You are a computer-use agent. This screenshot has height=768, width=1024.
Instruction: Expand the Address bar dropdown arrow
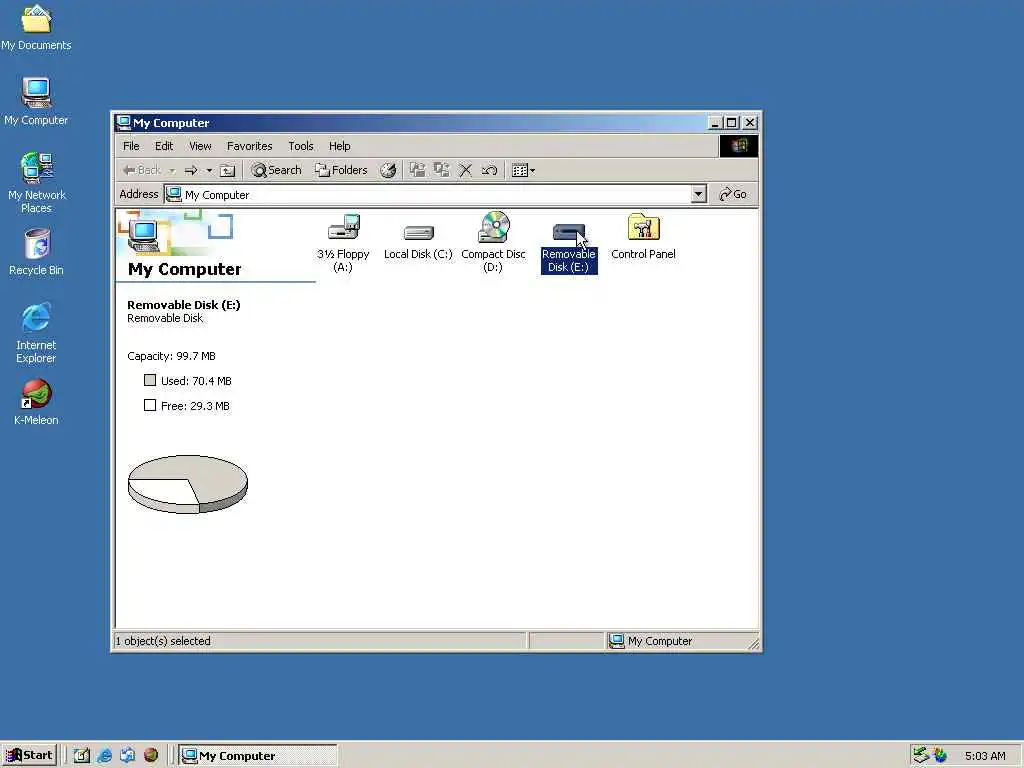click(x=699, y=195)
